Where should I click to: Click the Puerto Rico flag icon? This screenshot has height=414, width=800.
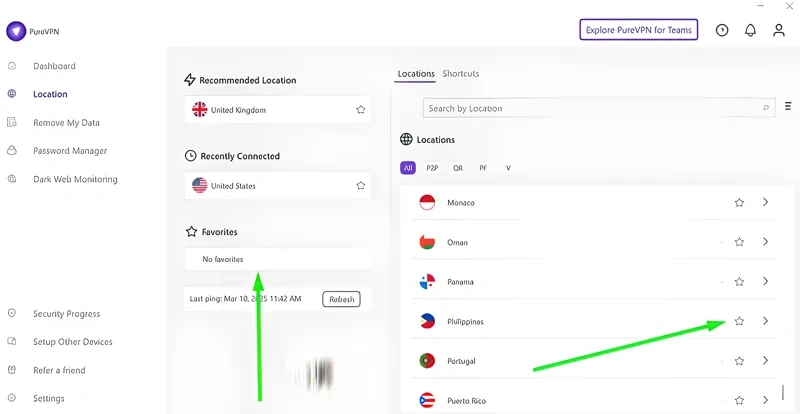click(427, 400)
